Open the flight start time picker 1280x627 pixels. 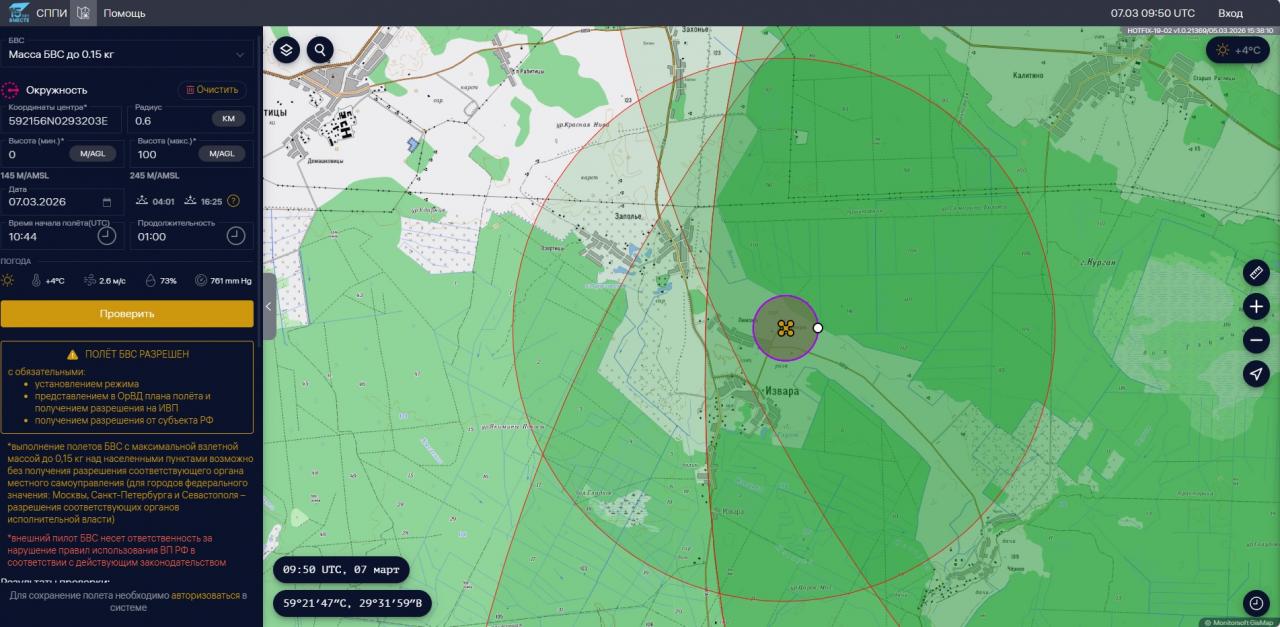coord(106,236)
